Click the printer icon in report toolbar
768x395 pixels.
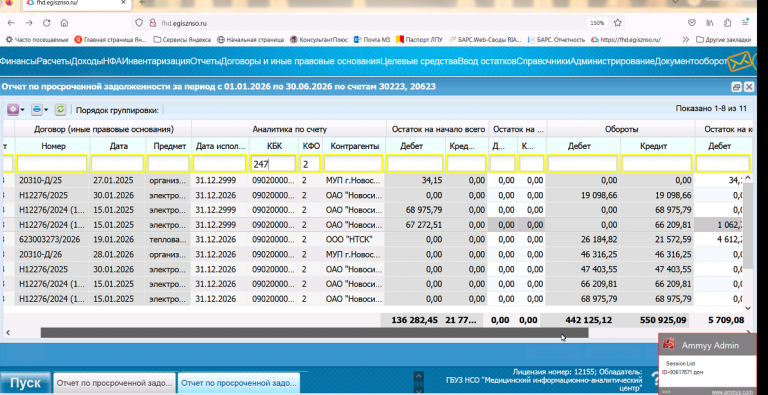[x=37, y=110]
